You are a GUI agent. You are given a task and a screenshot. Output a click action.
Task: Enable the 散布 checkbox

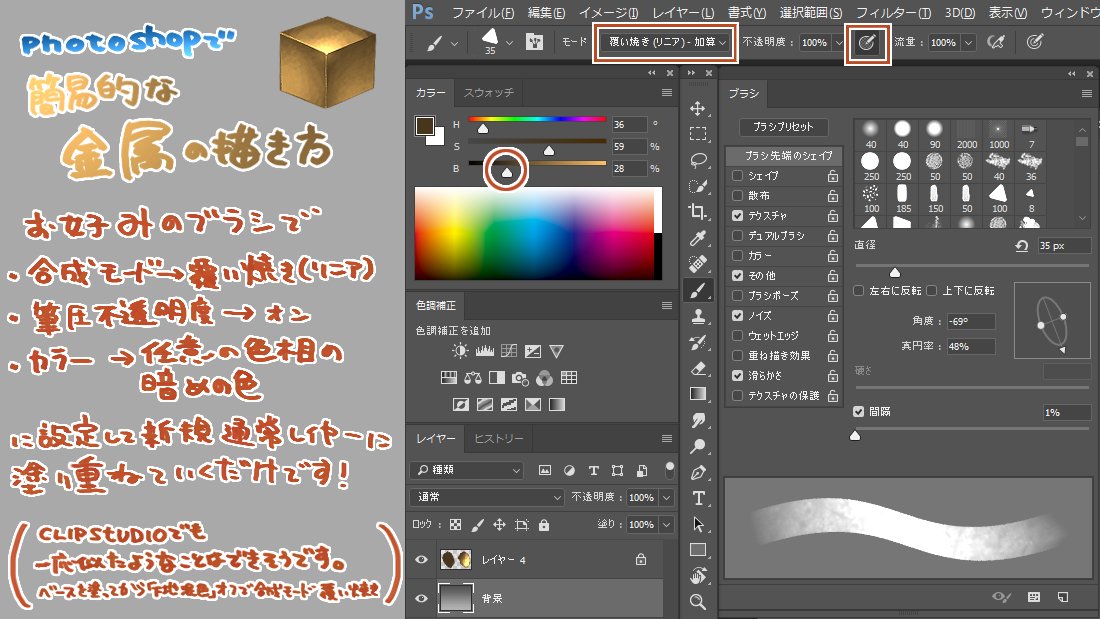click(x=737, y=195)
